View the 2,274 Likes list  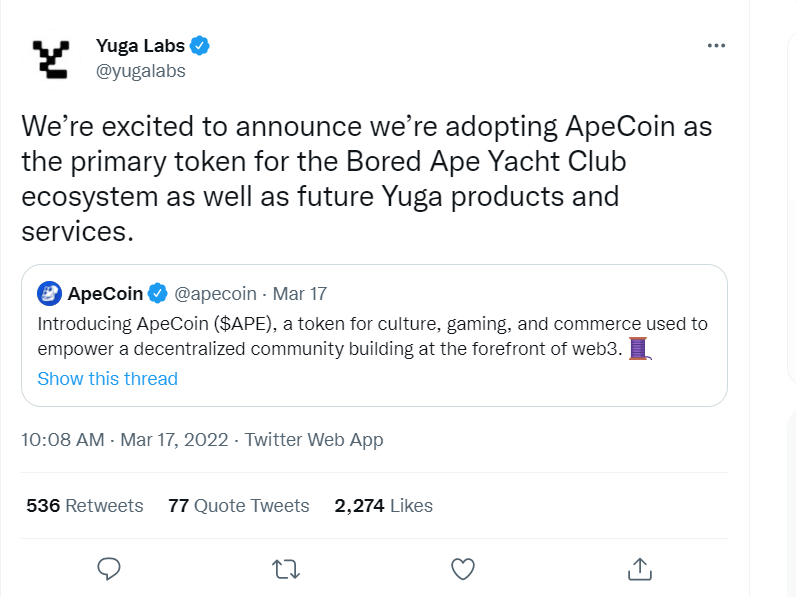[x=383, y=506]
